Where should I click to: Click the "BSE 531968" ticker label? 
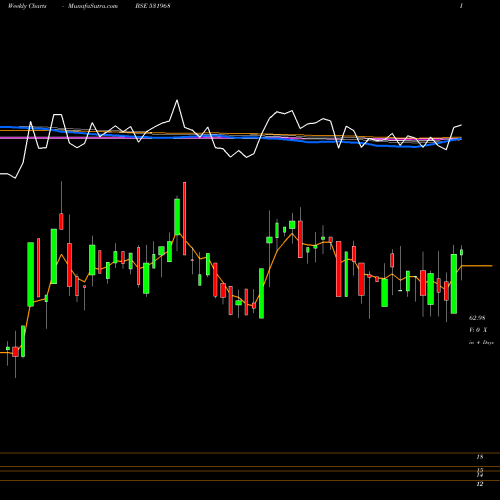click(x=153, y=6)
